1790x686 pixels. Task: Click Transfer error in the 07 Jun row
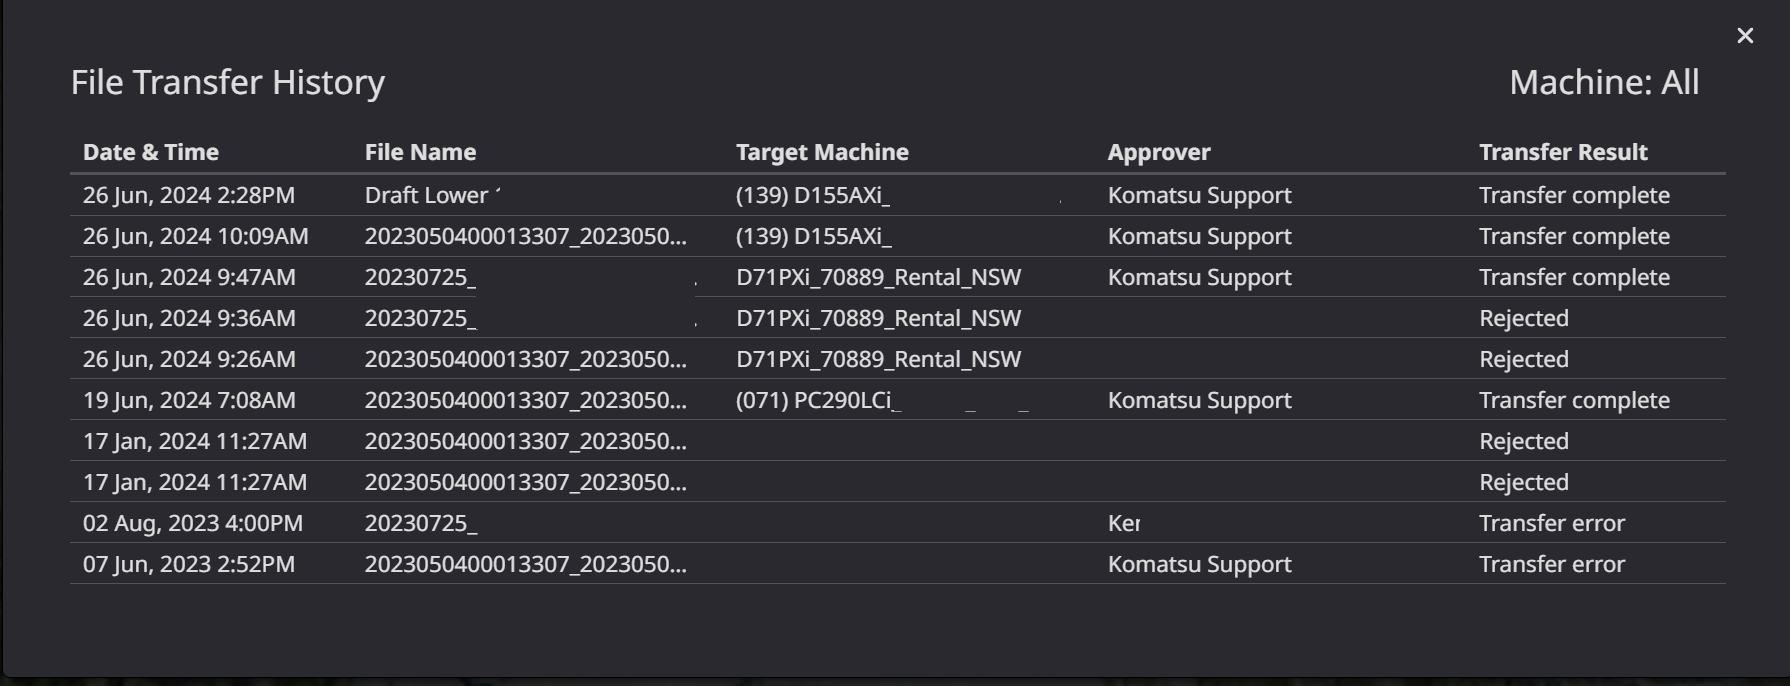pyautogui.click(x=1552, y=564)
